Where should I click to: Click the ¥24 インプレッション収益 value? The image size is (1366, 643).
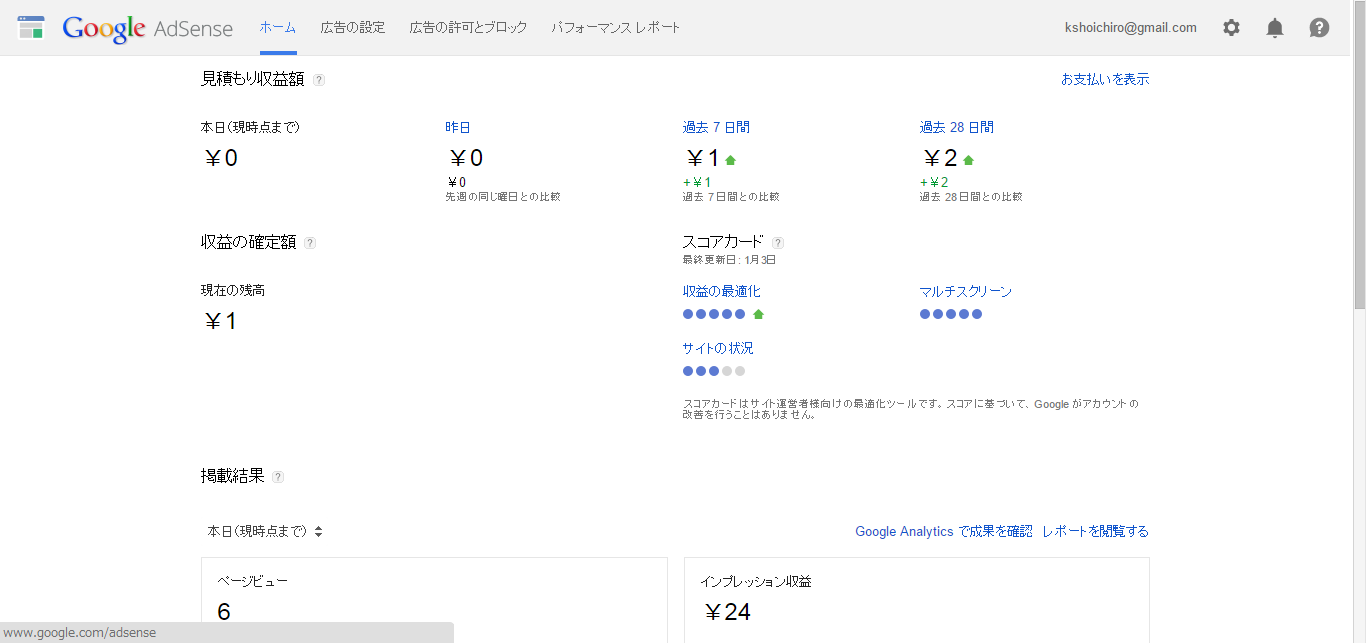pyautogui.click(x=727, y=612)
